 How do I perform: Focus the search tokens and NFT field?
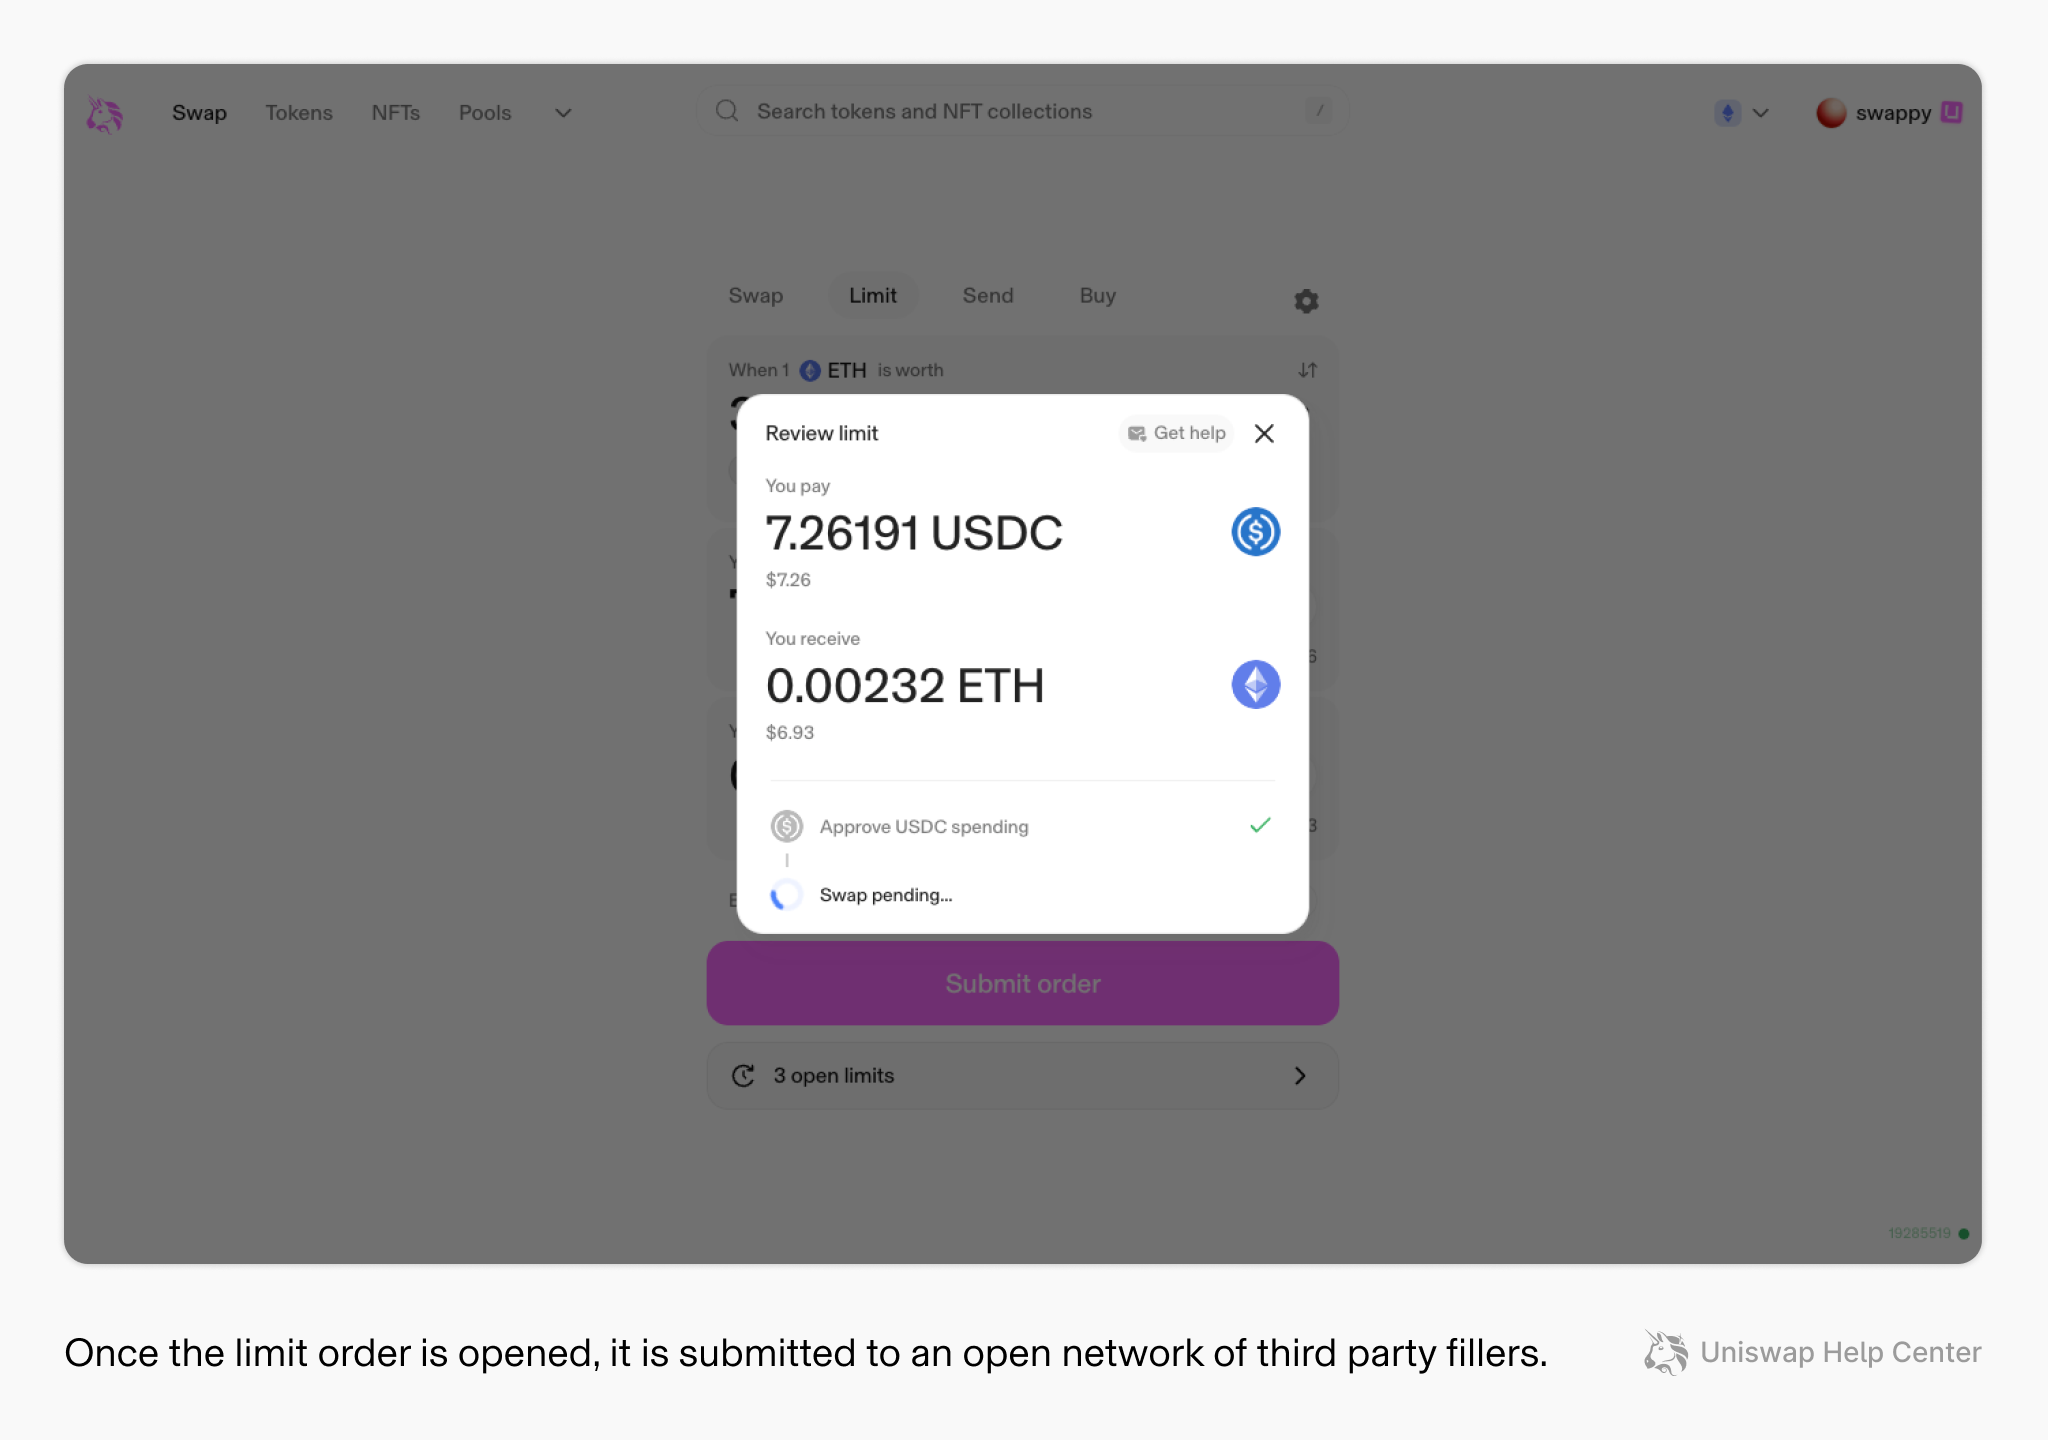point(1022,111)
